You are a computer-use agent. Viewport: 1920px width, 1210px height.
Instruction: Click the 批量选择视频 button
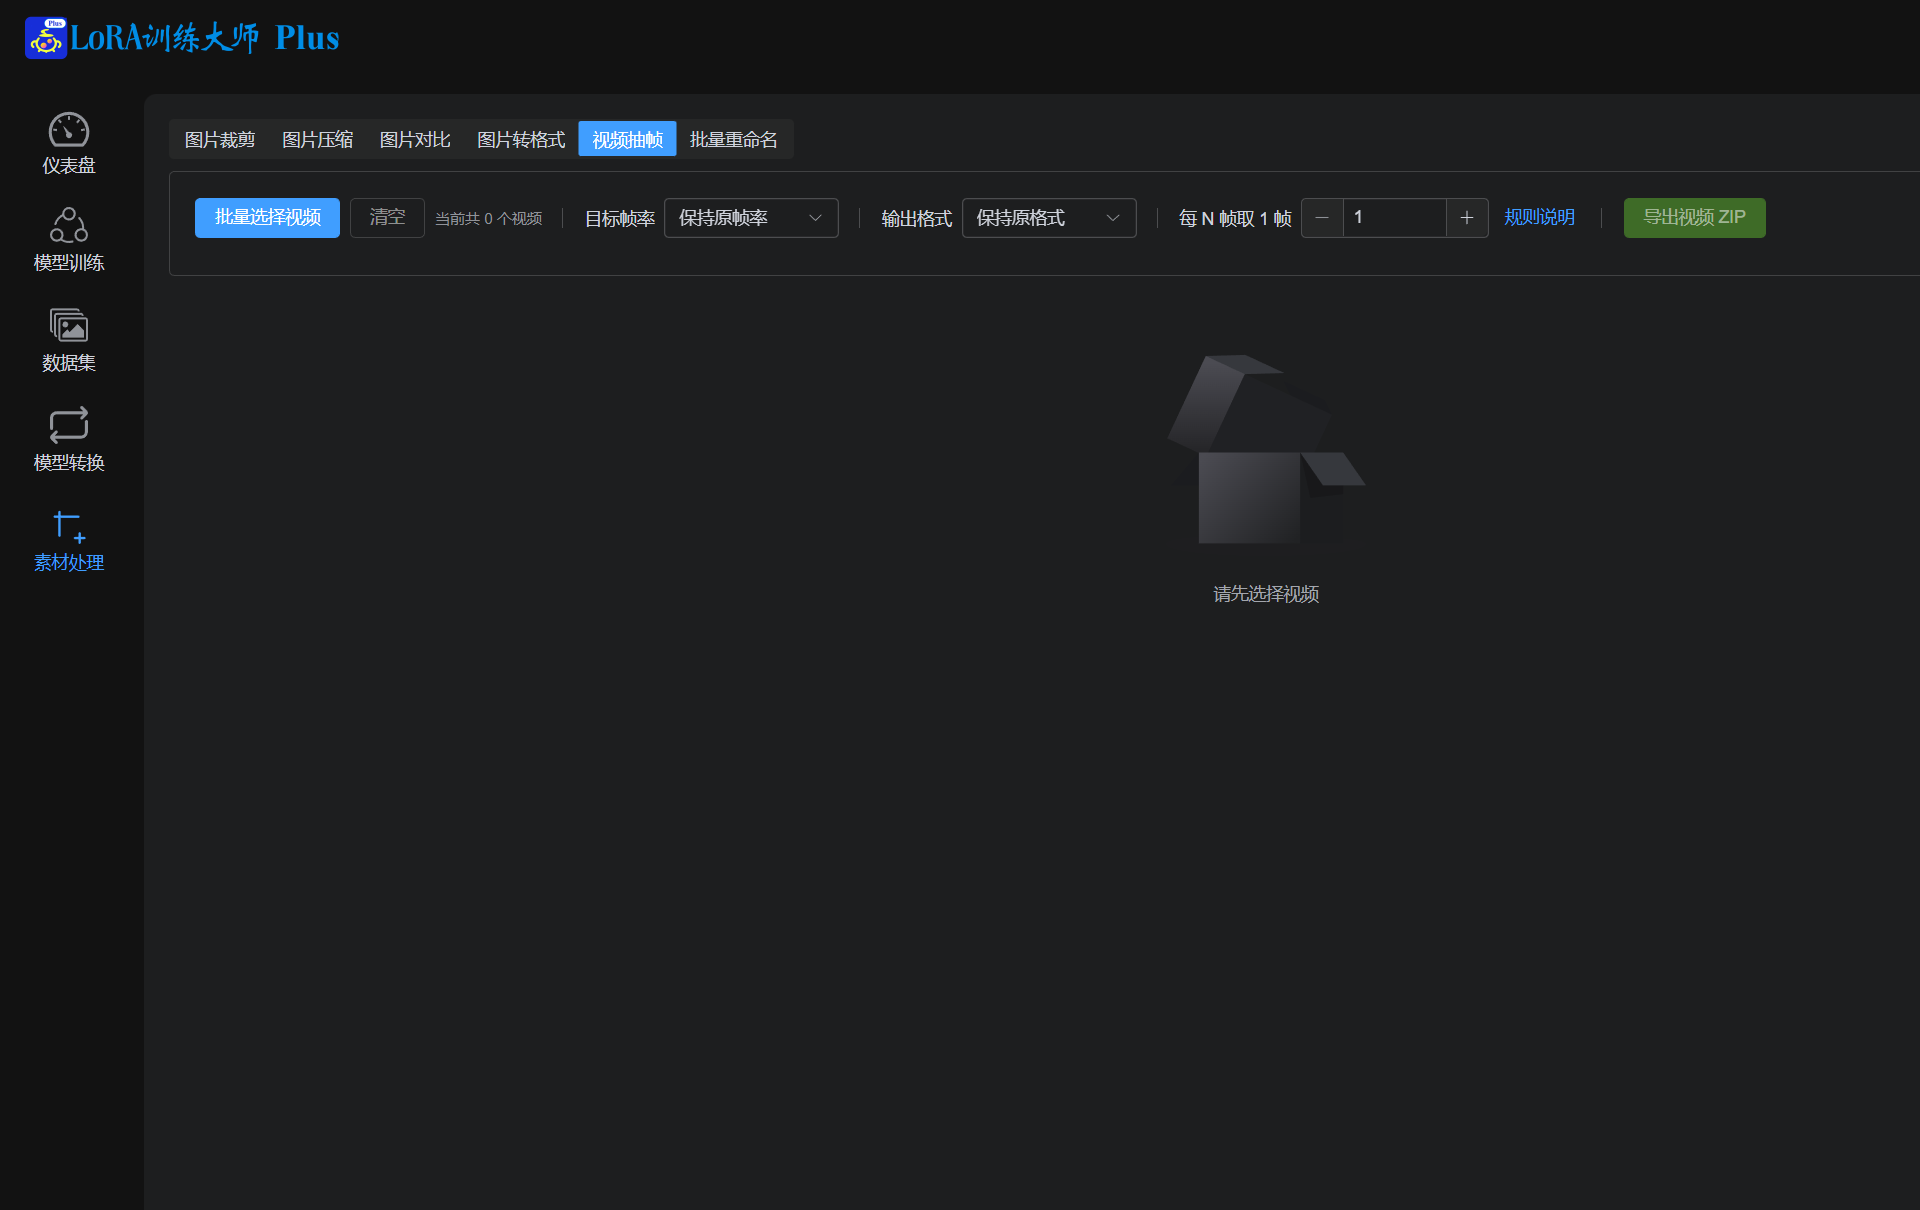click(x=267, y=217)
